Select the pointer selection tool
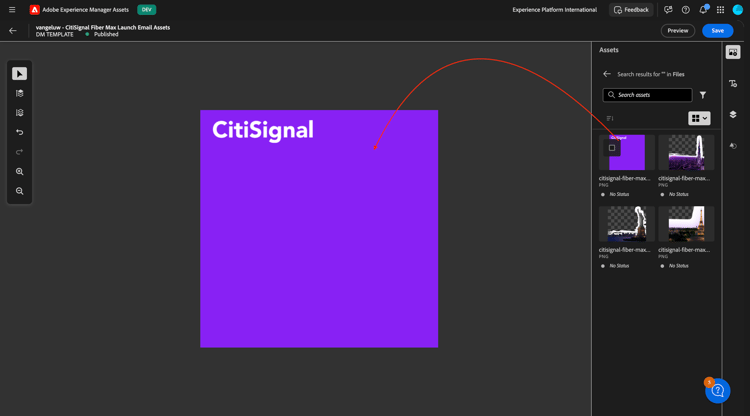The width and height of the screenshot is (750, 416). pos(20,74)
